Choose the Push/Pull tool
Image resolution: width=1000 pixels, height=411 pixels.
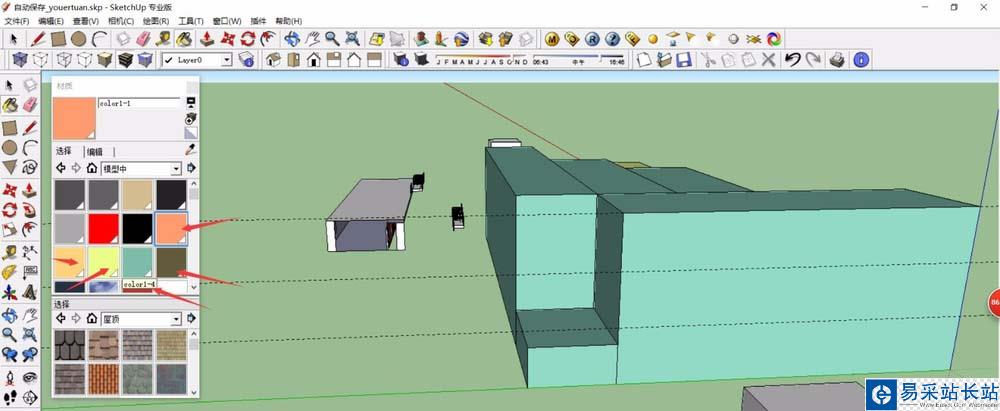point(206,39)
